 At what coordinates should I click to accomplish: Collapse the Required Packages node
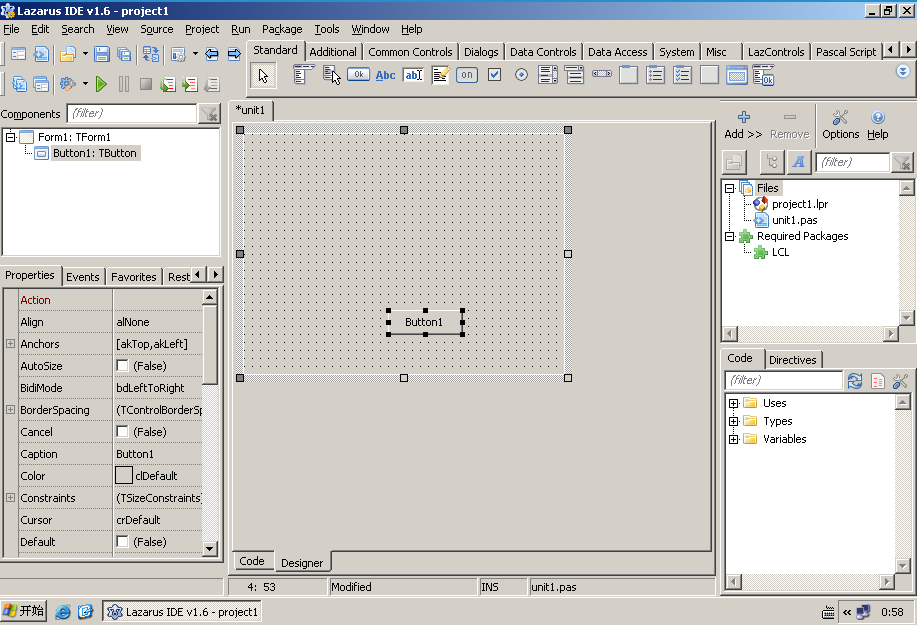click(730, 236)
